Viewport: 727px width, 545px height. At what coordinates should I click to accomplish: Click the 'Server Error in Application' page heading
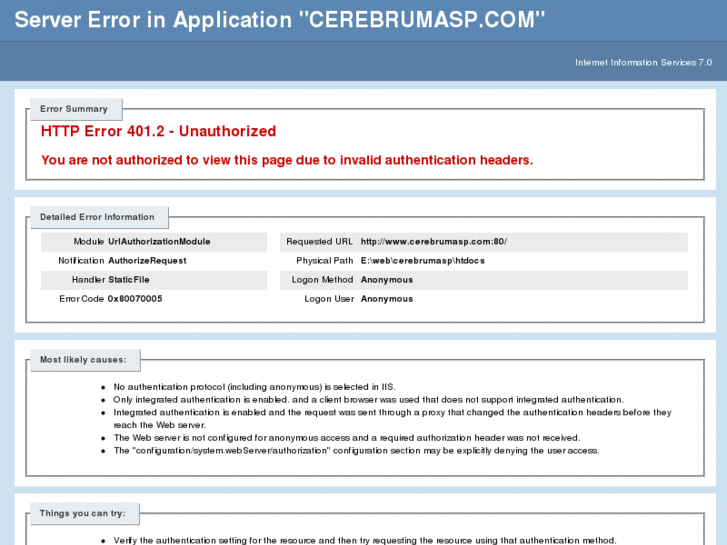pyautogui.click(x=280, y=20)
